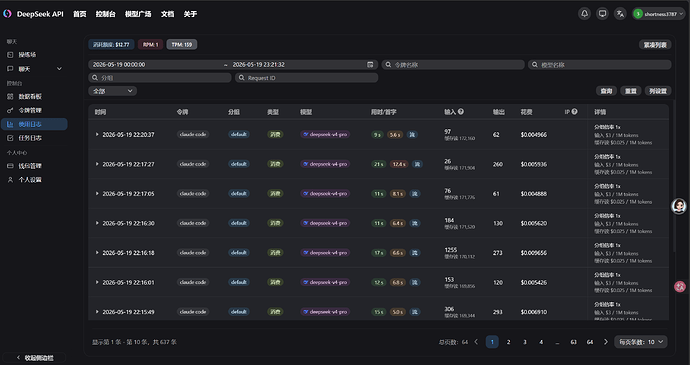
Task: Collapse sidebar with 收起侧边栏 button
Action: point(34,358)
